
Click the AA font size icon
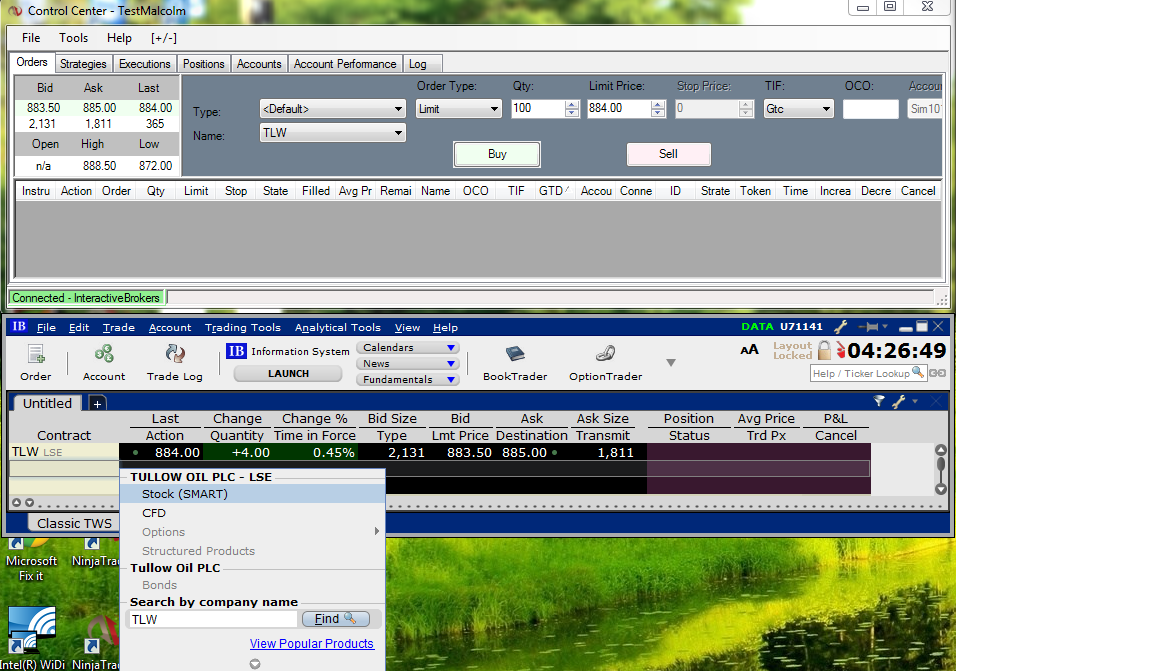[749, 351]
